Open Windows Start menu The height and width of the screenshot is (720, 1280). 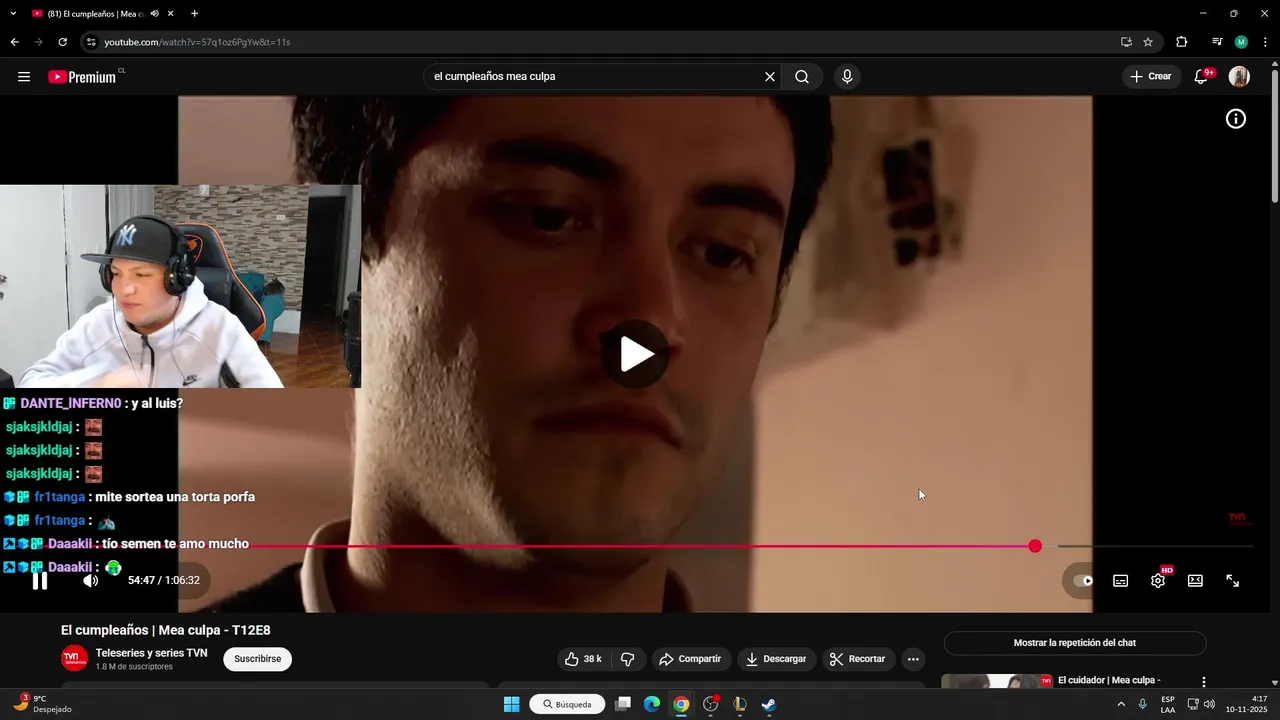point(511,704)
